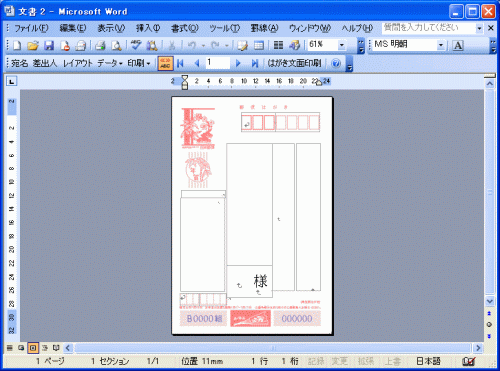Viewport: 500px width, 371px height.
Task: Go to the last record
Action: (255, 63)
